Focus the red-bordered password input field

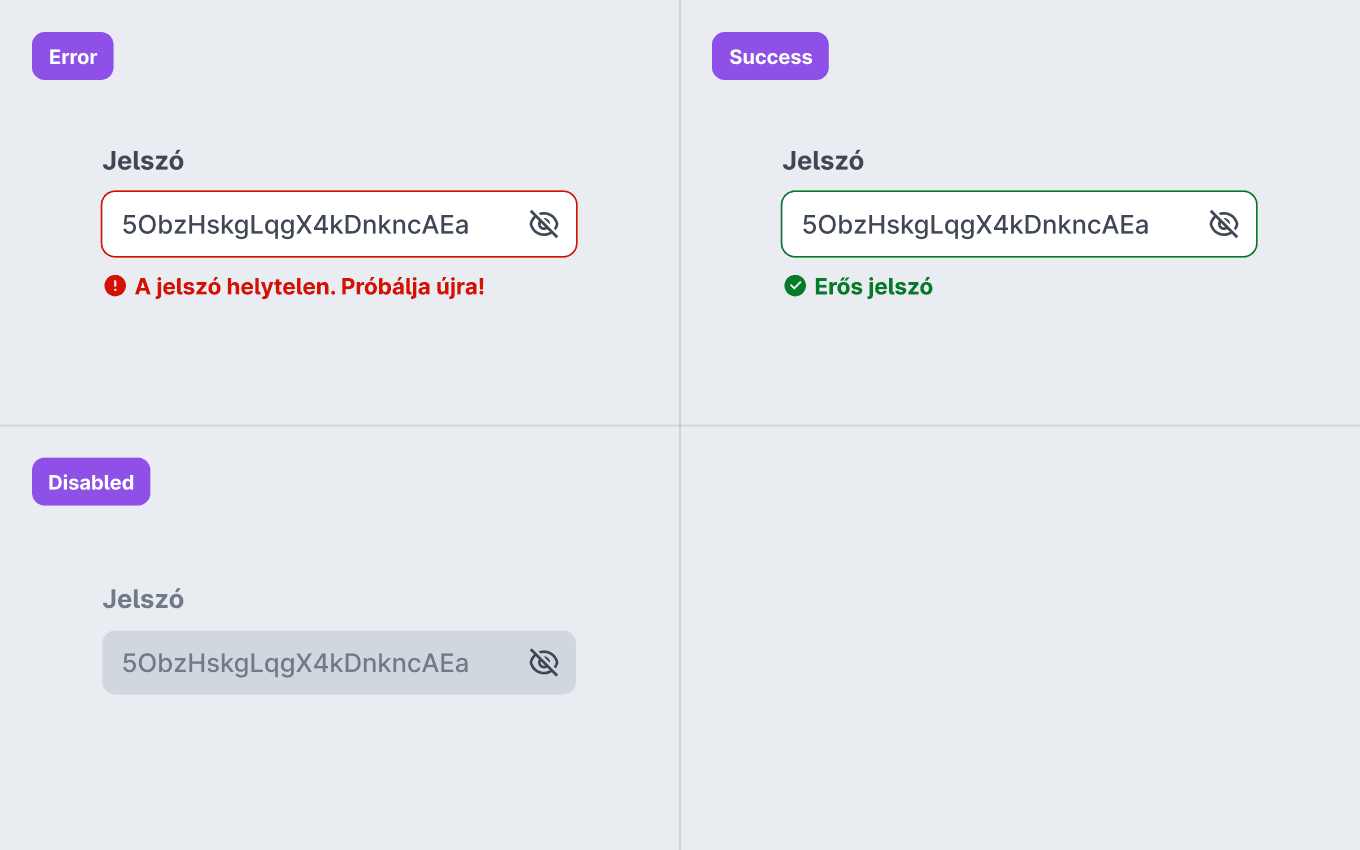[339, 224]
